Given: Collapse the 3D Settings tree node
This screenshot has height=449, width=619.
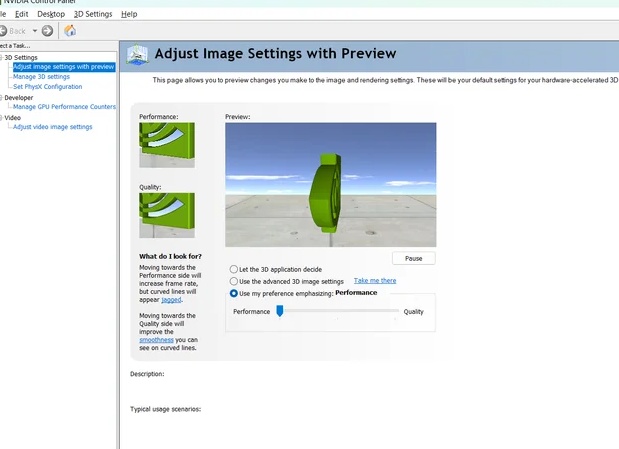Looking at the screenshot, I should coord(1,58).
